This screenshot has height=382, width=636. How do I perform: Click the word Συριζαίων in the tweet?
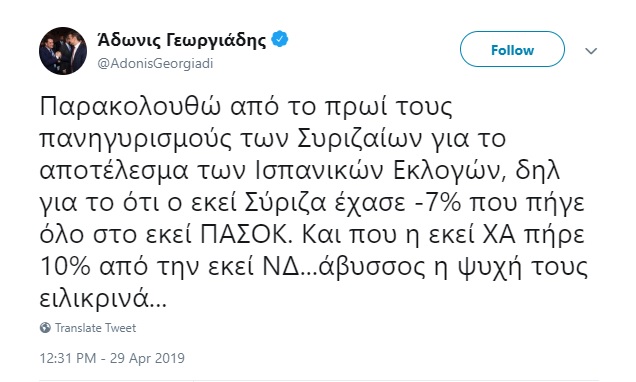coord(360,139)
